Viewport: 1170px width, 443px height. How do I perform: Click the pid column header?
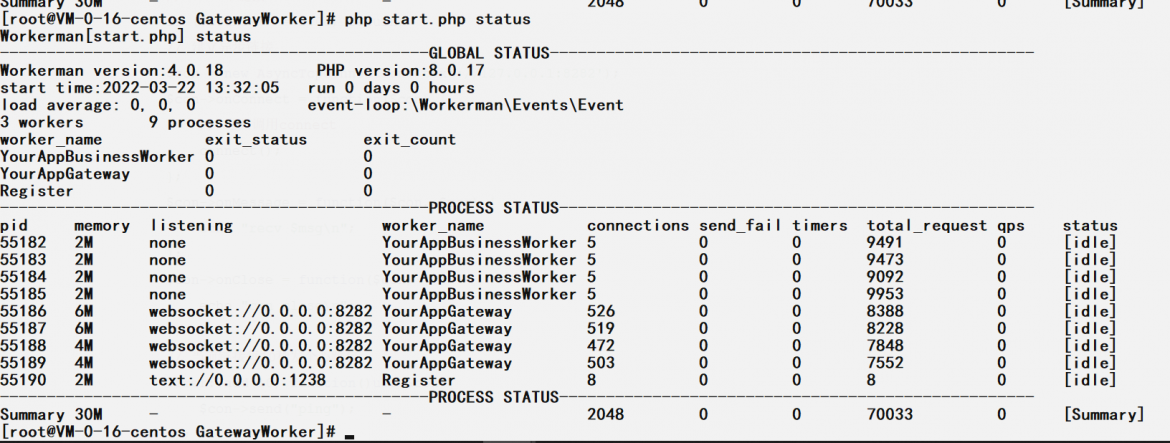(14, 225)
